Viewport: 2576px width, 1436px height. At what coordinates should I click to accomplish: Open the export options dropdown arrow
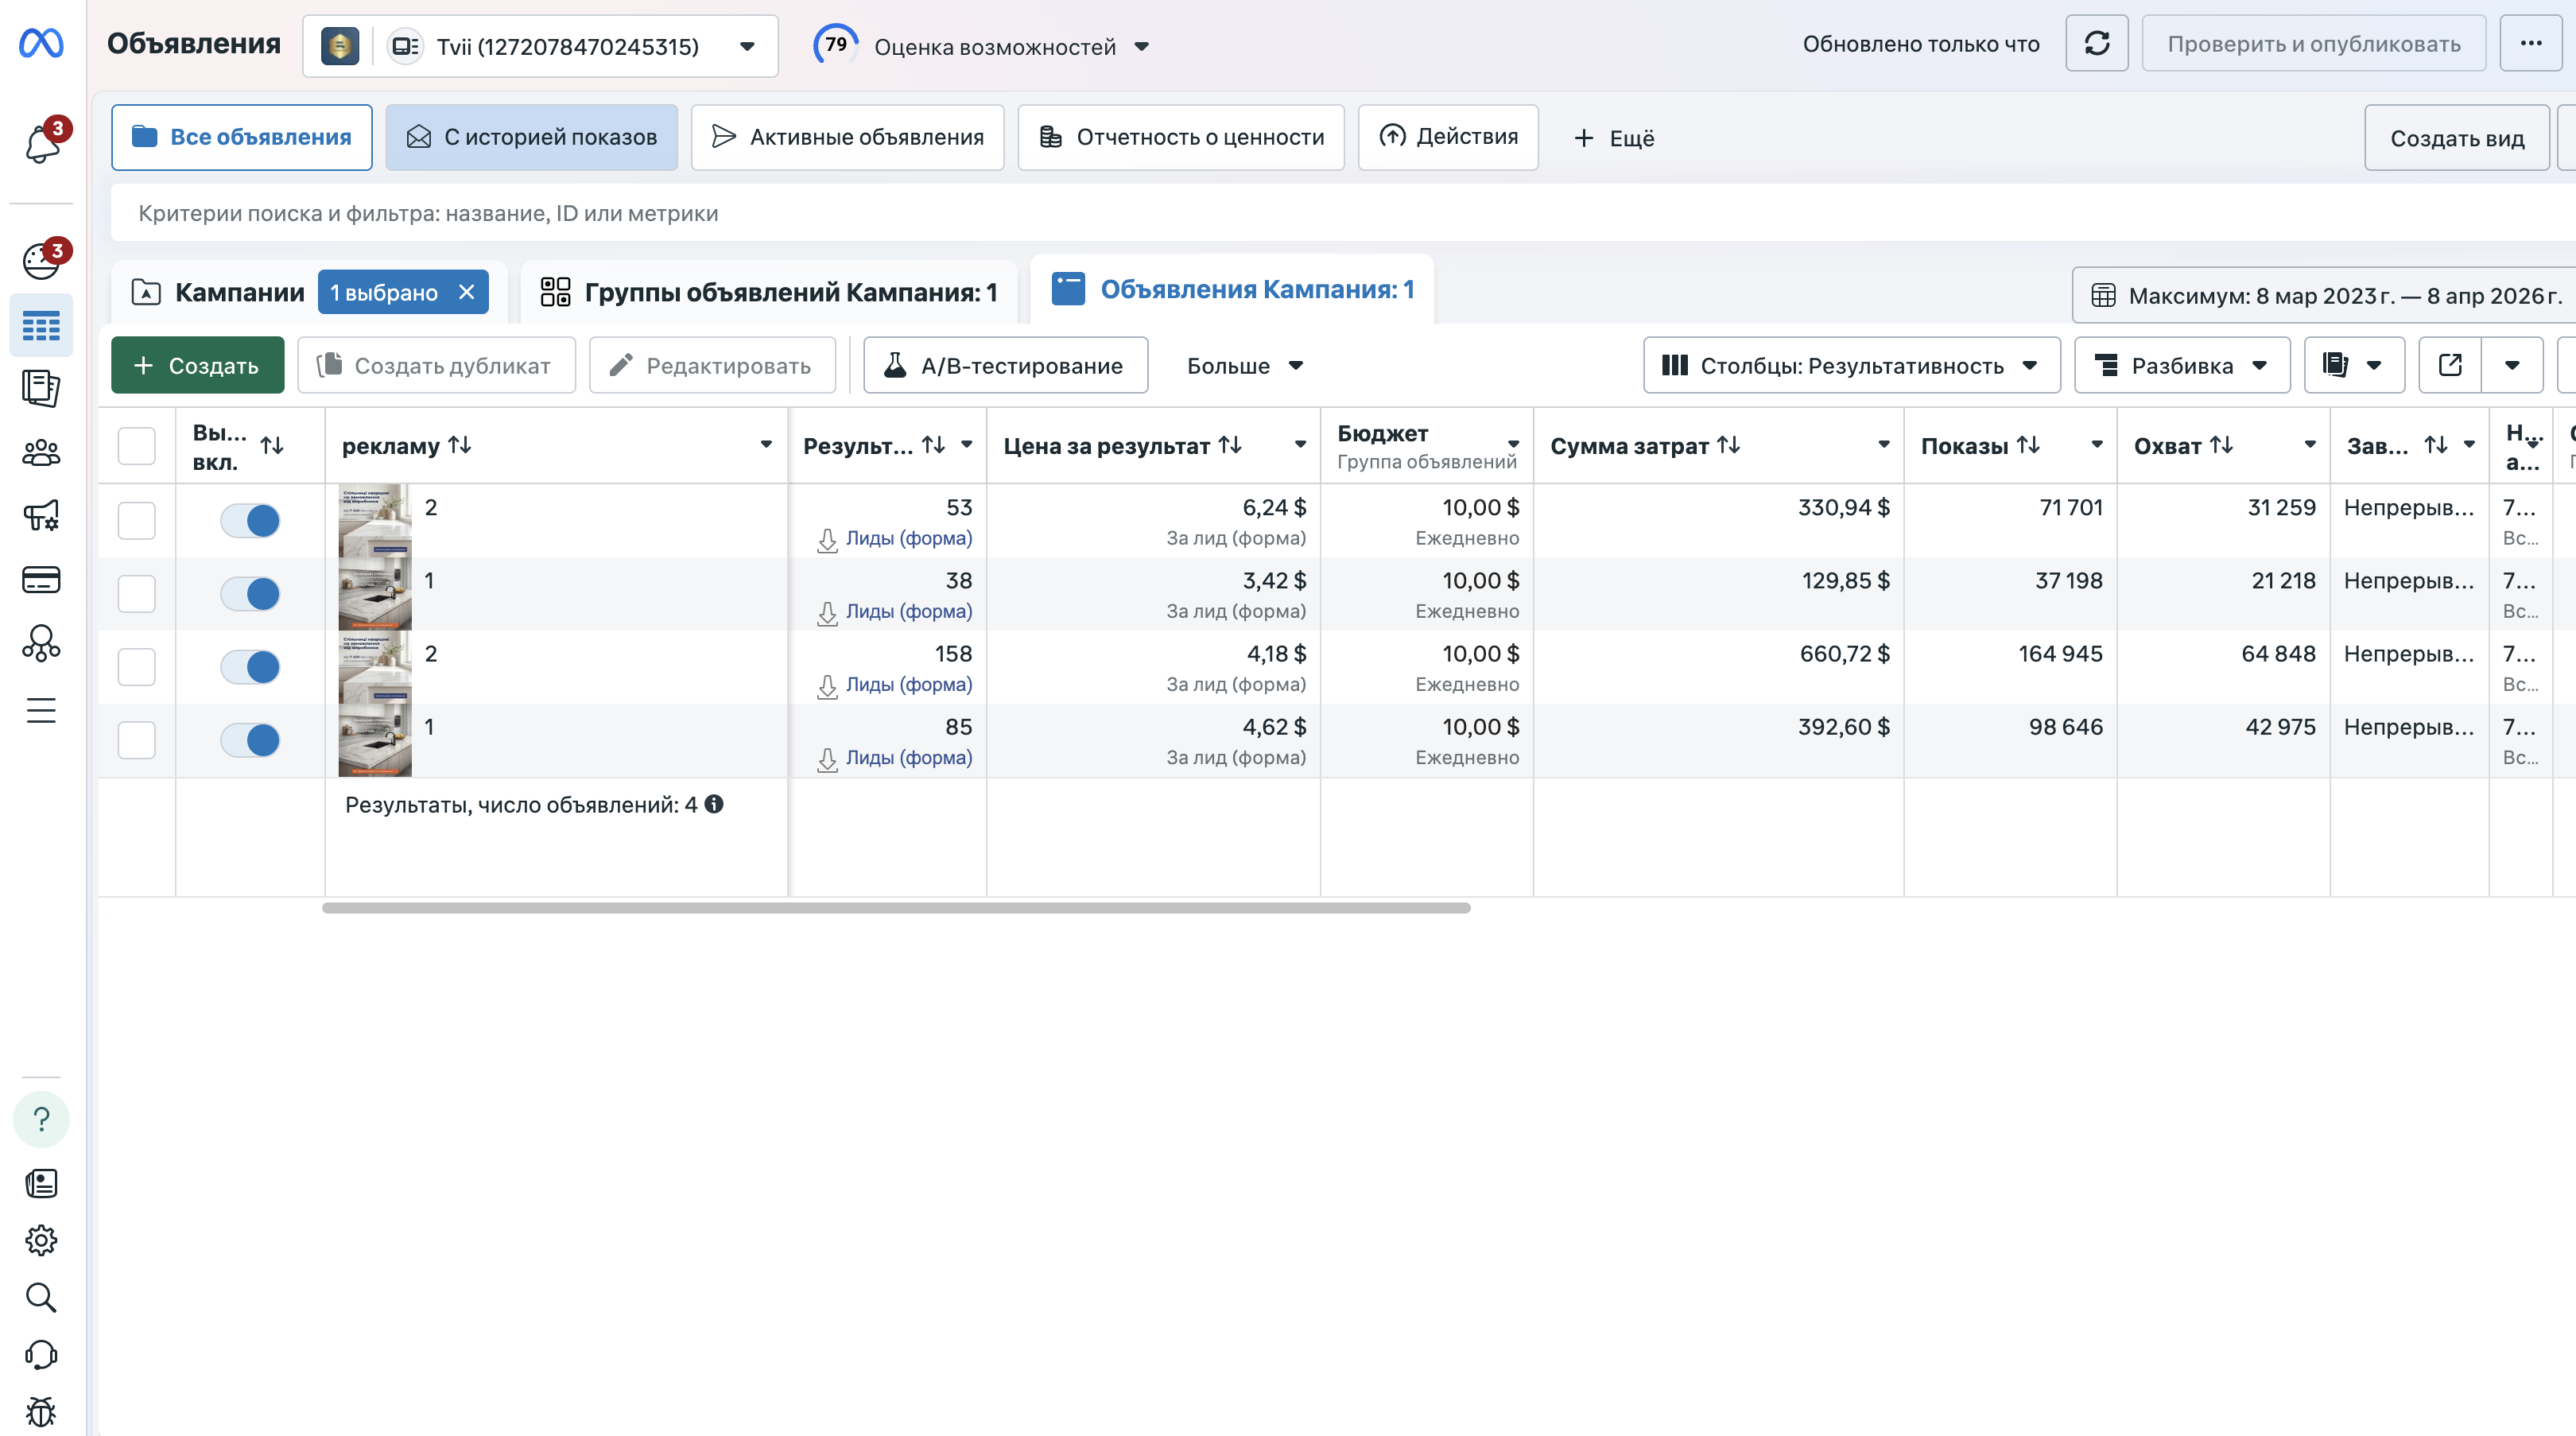(x=2512, y=365)
